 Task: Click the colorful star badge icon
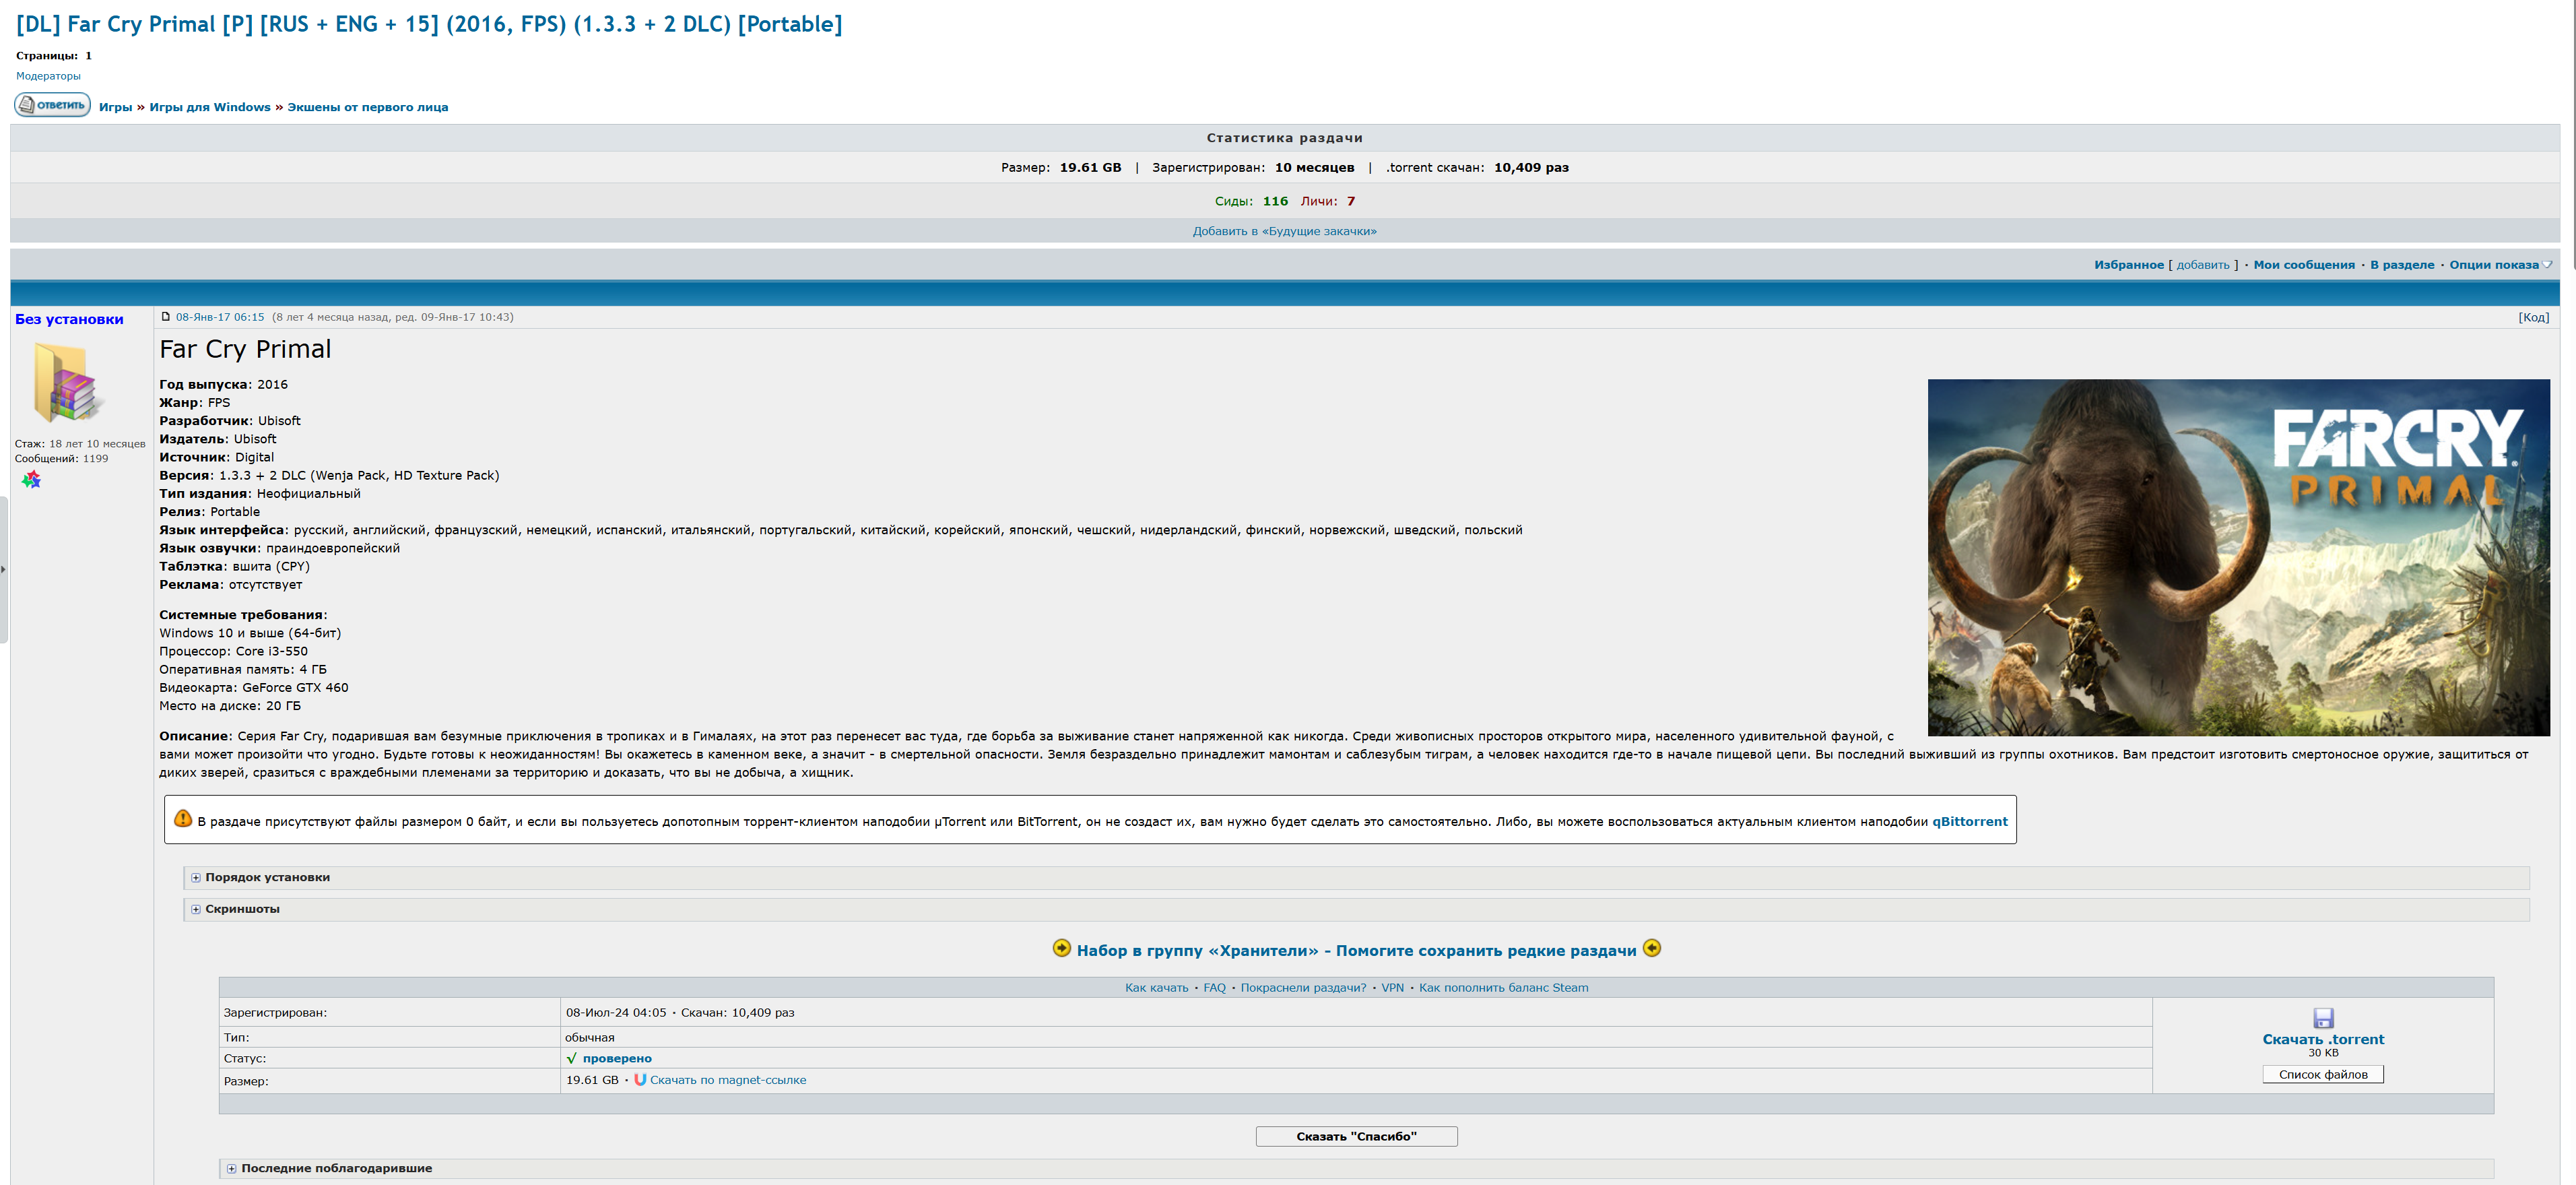pos(32,480)
